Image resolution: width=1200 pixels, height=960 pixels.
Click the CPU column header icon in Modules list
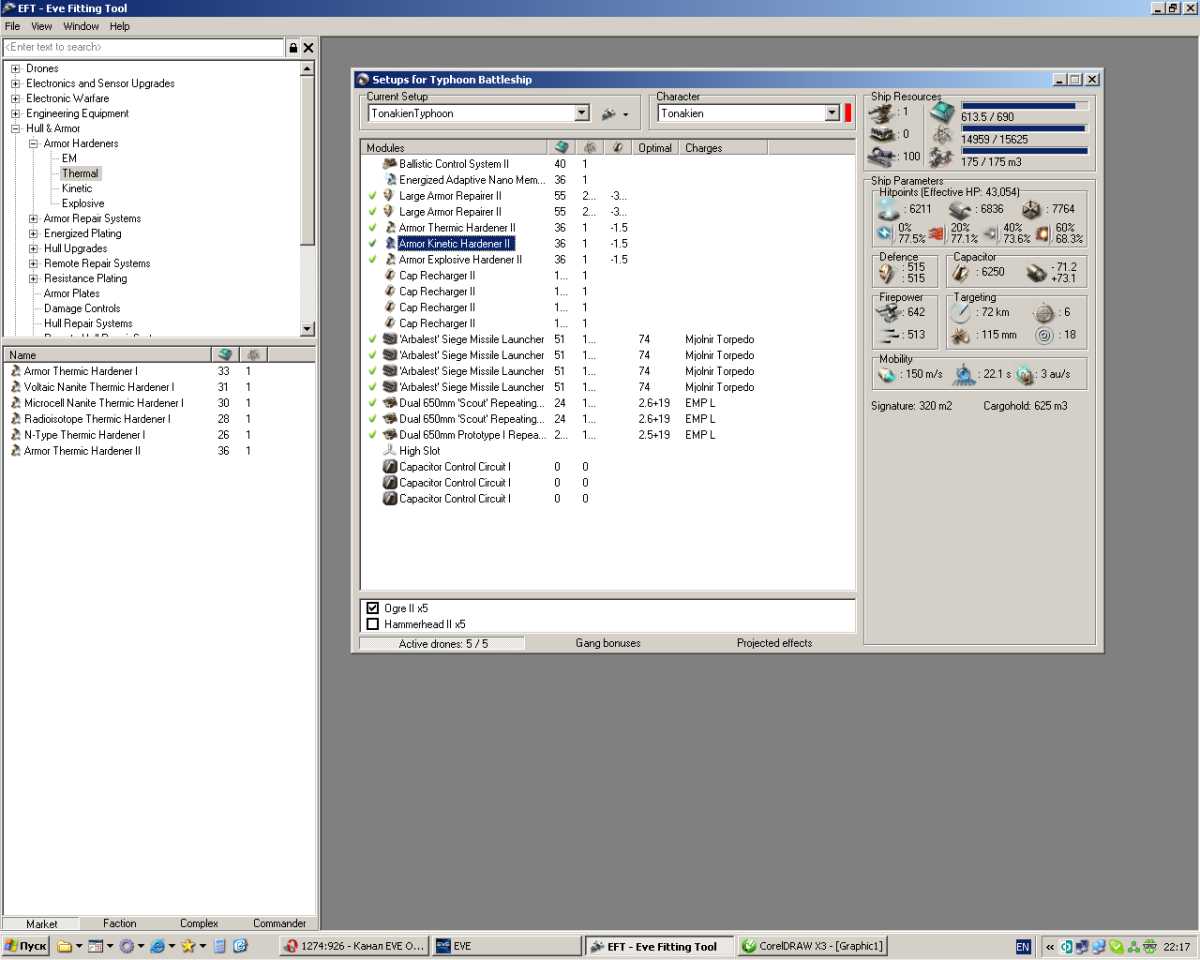point(561,148)
